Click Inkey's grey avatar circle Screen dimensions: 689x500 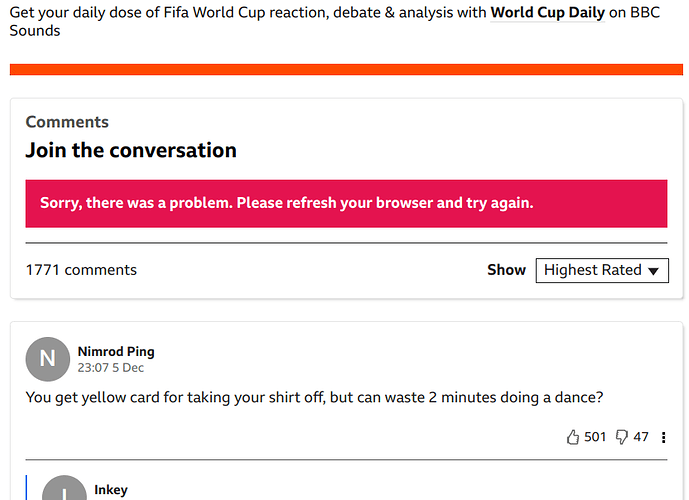[x=64, y=488]
